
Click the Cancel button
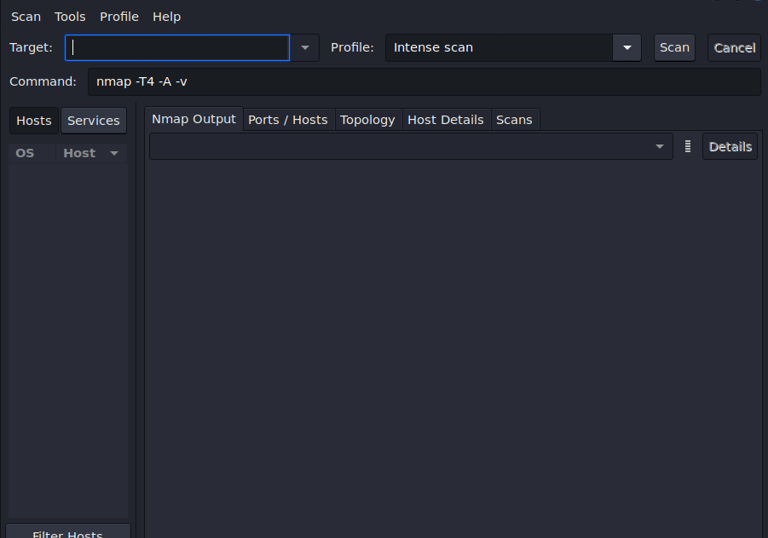(x=734, y=48)
